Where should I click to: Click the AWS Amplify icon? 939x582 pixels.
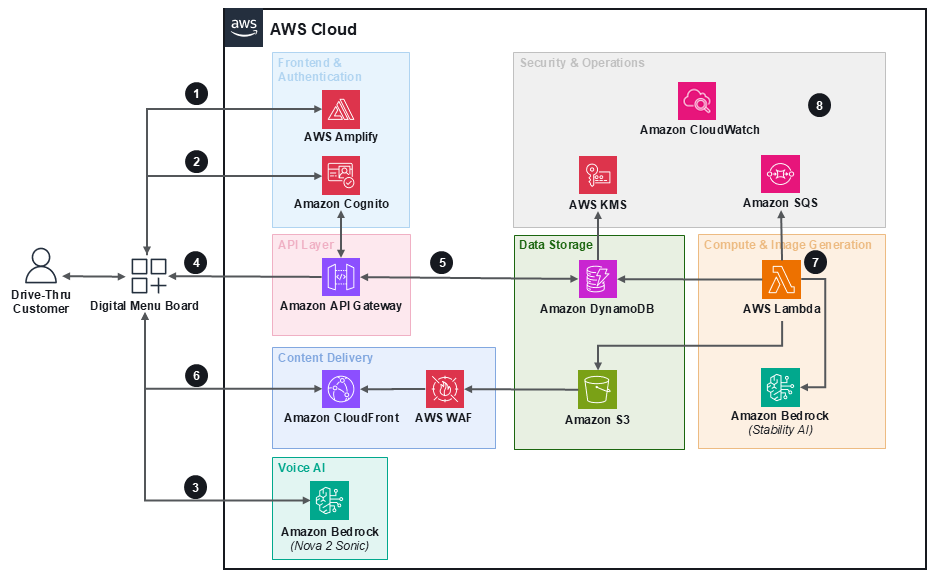pyautogui.click(x=341, y=110)
